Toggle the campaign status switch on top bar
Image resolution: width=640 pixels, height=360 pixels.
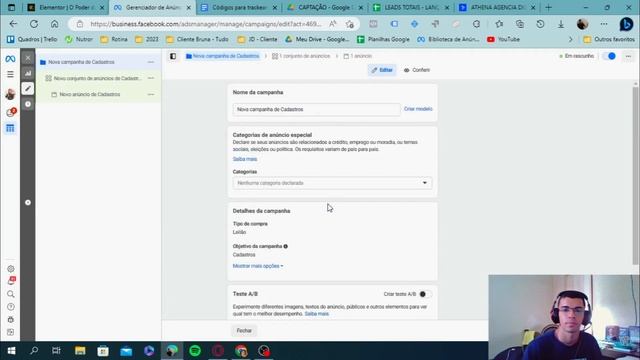pyautogui.click(x=609, y=56)
